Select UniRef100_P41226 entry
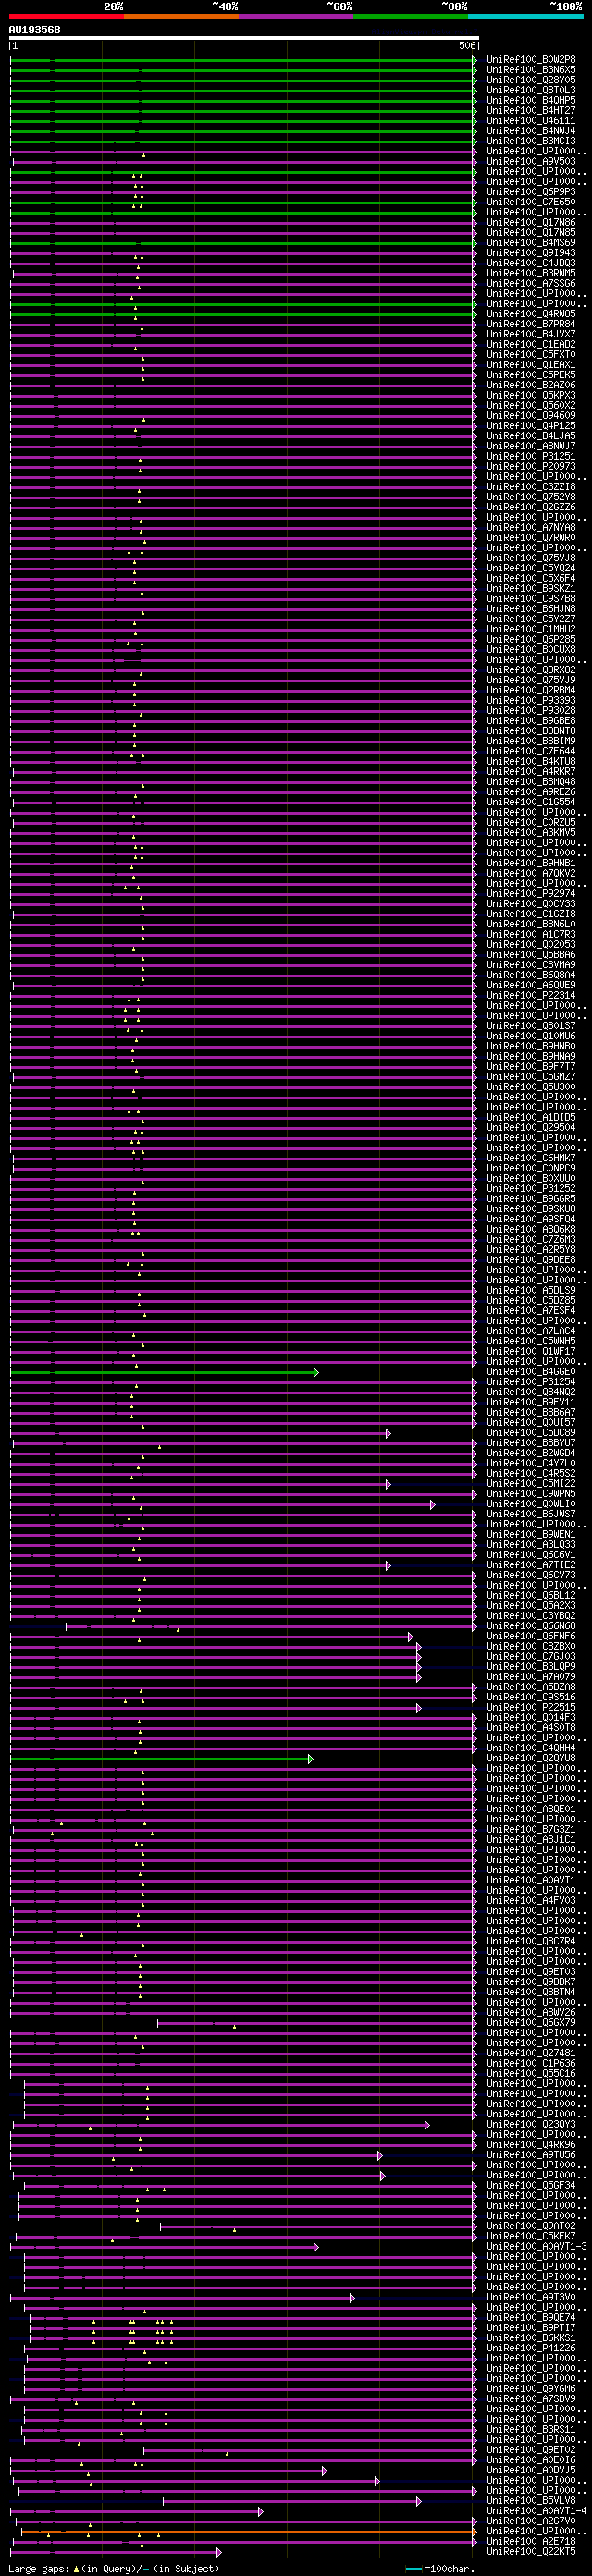The image size is (592, 2576). pos(531,2348)
